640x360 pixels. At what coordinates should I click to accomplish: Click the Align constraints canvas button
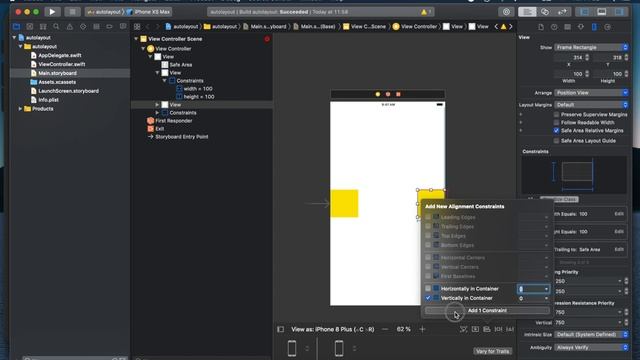[487, 329]
